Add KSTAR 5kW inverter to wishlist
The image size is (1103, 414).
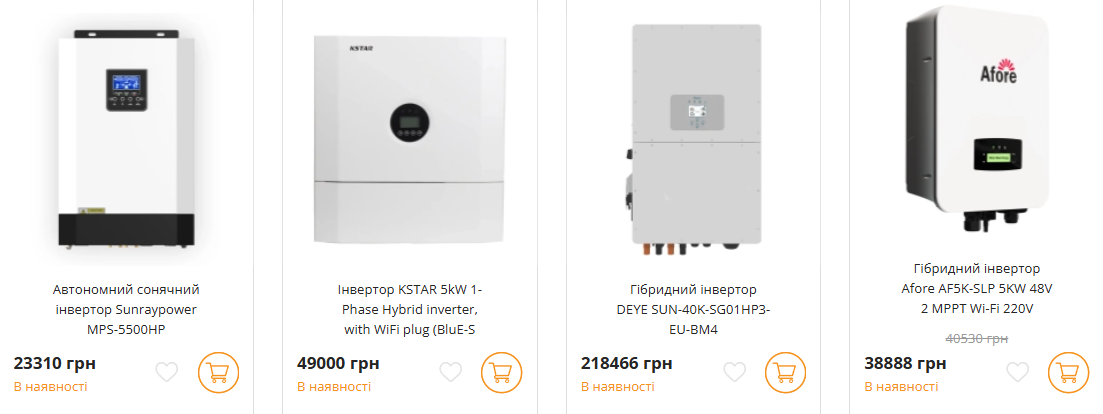click(451, 372)
